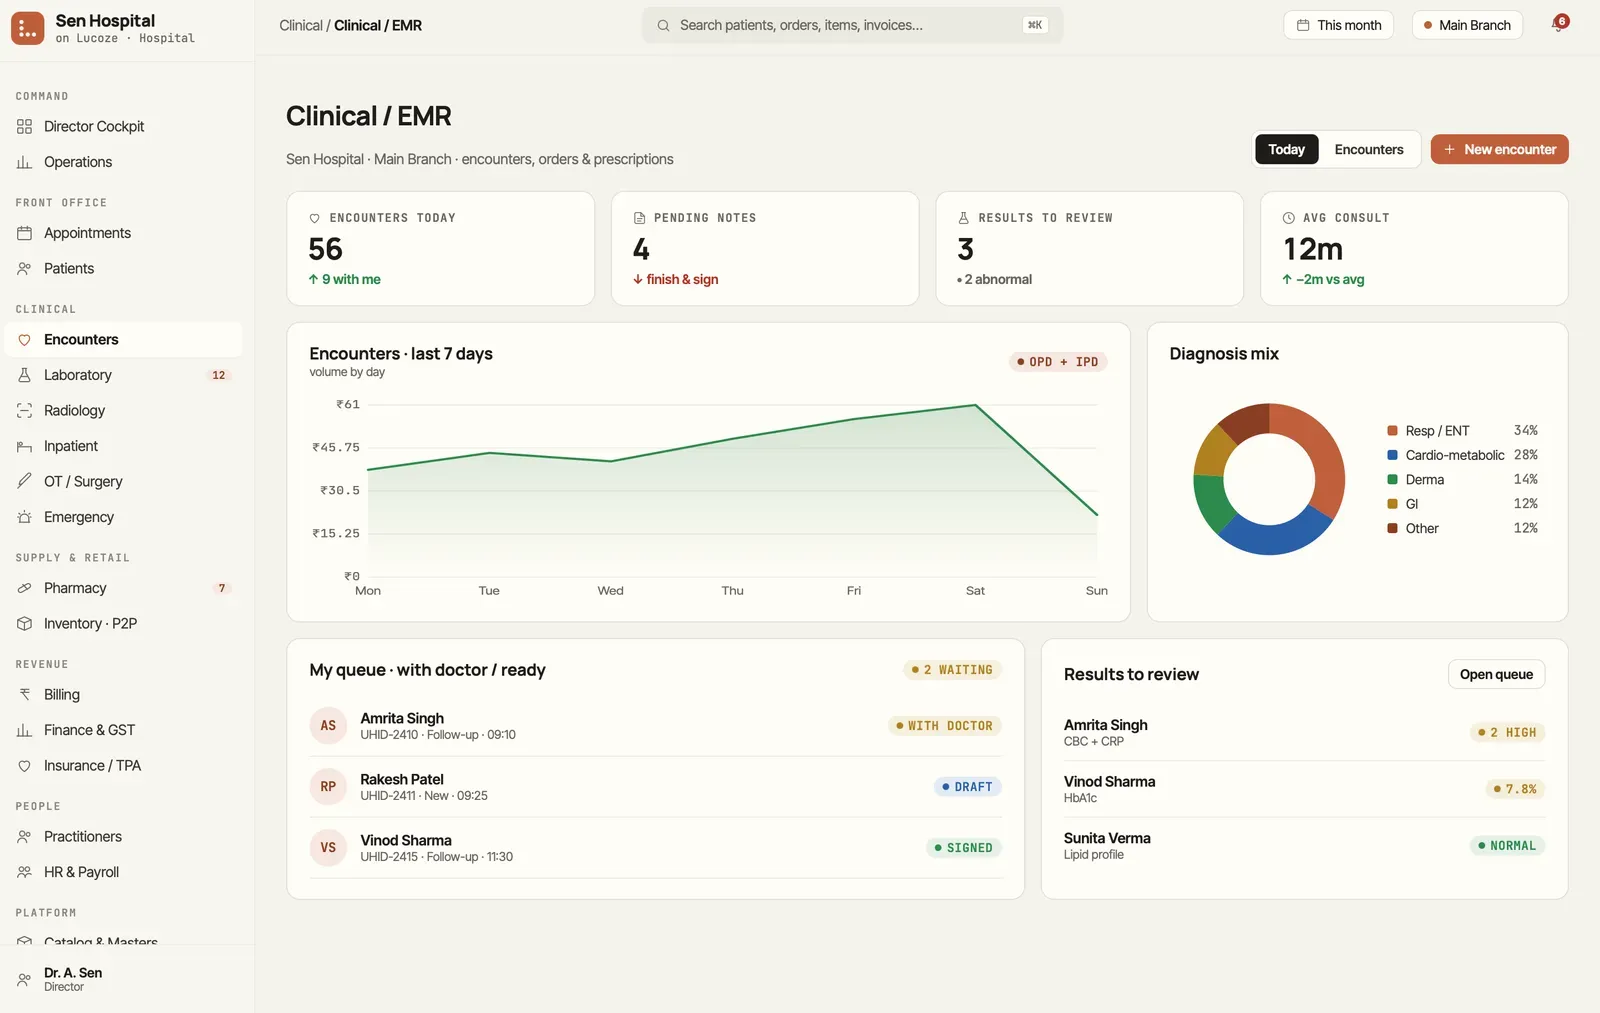Image resolution: width=1600 pixels, height=1013 pixels.
Task: Click Sunita Verma in Results to review
Action: click(x=1107, y=839)
